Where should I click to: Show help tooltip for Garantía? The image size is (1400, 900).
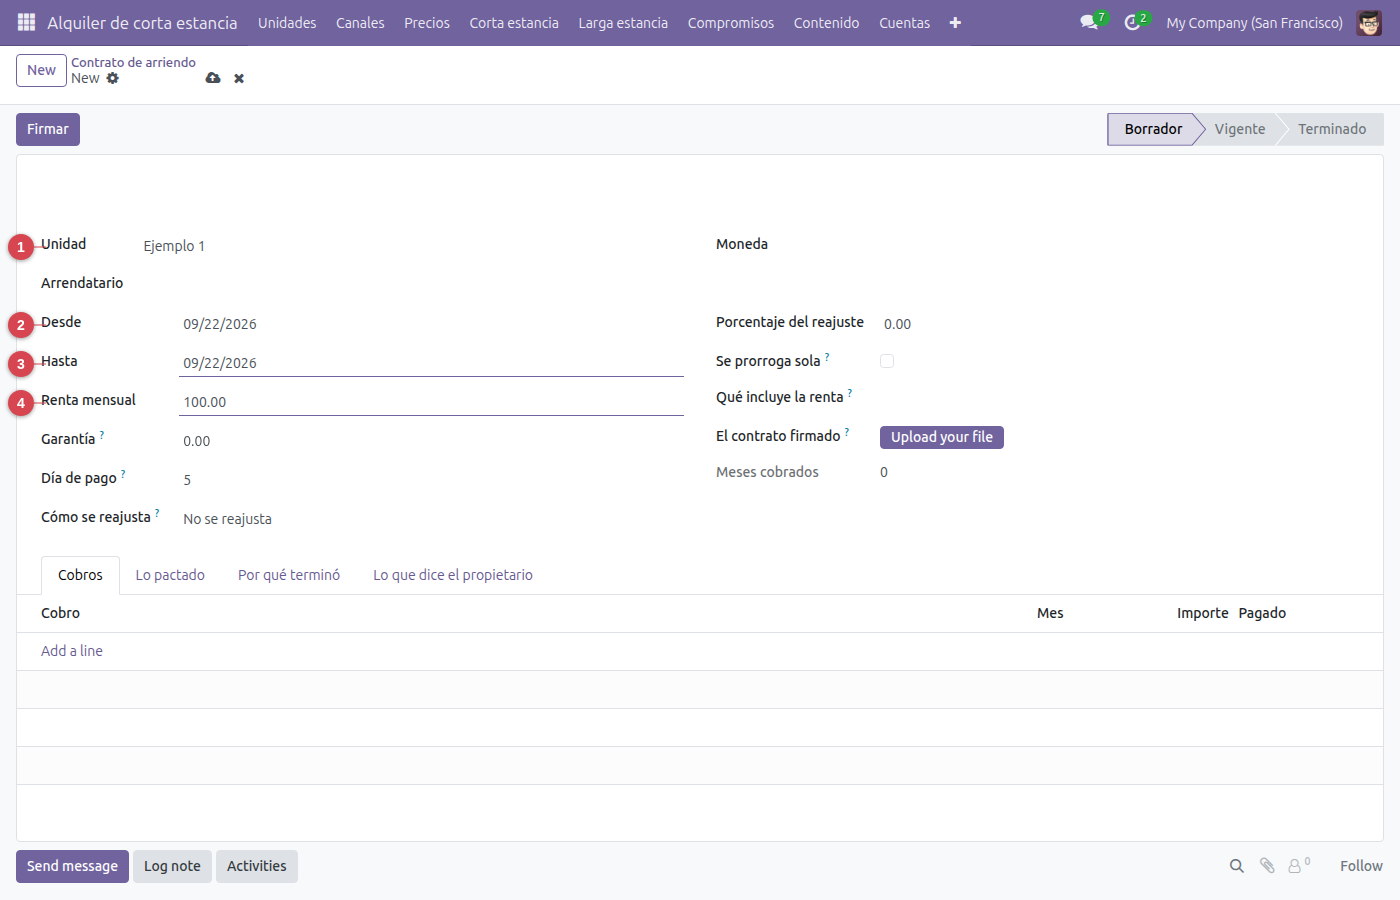click(x=102, y=435)
